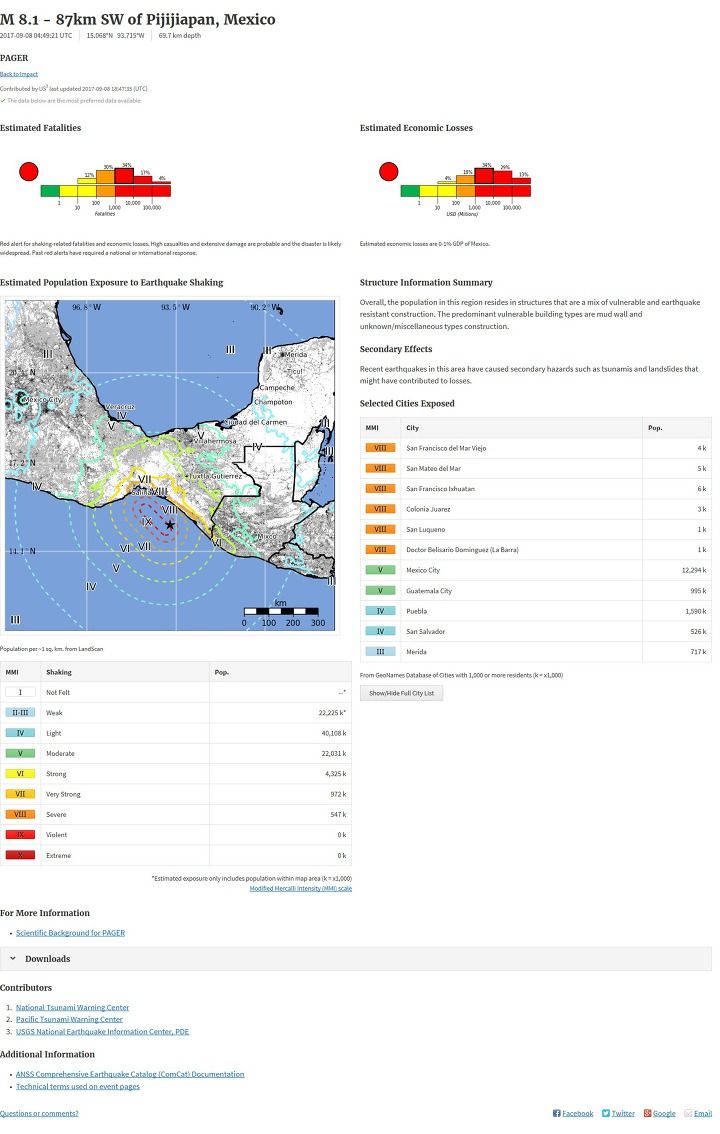Viewport: 720px width, 1134px height.
Task: Click the epicenter star on the map
Action: coord(170,524)
